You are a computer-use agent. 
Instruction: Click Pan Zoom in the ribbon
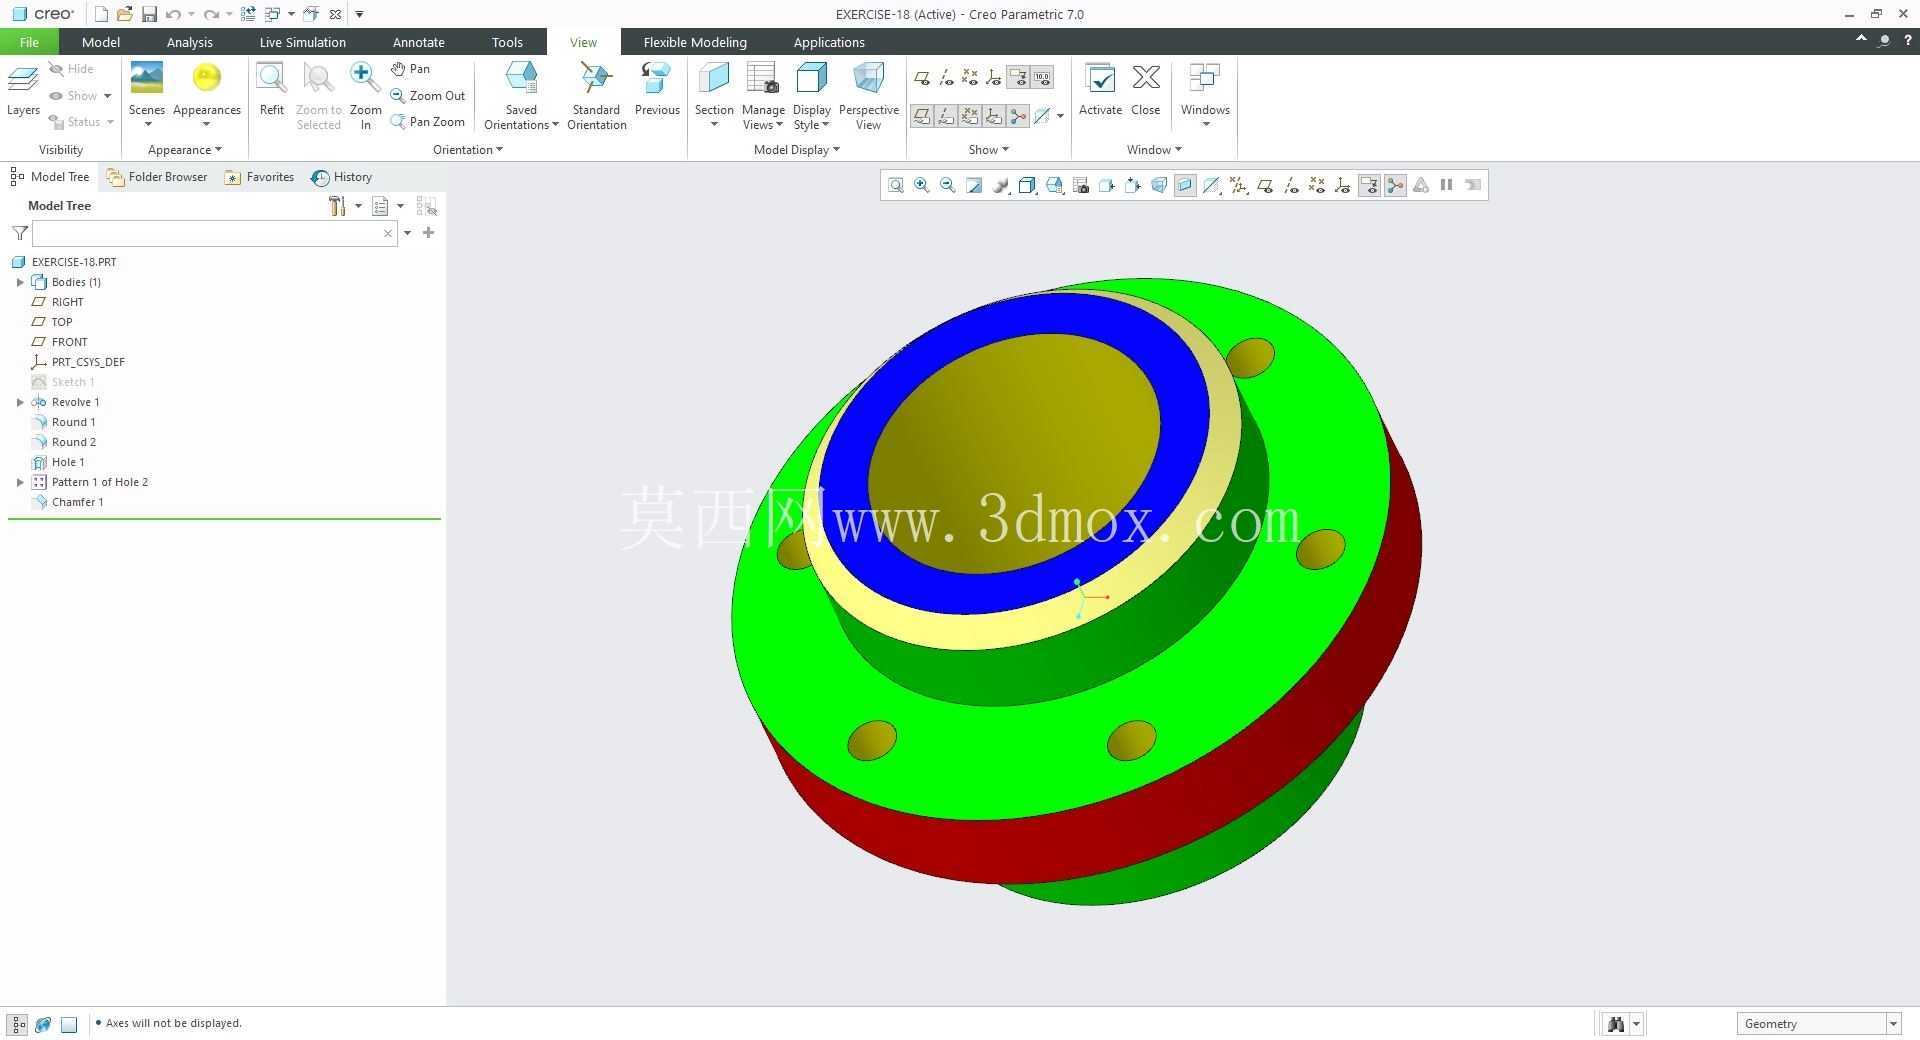428,122
